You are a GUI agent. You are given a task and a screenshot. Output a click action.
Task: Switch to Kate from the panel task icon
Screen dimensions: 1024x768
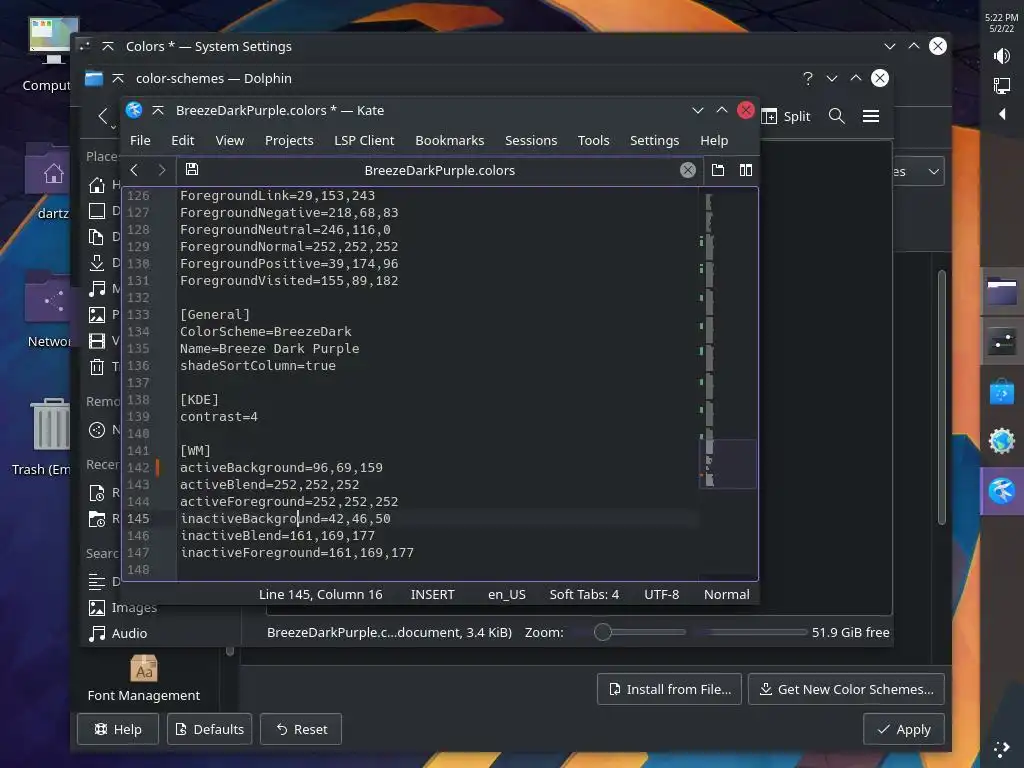point(1002,490)
